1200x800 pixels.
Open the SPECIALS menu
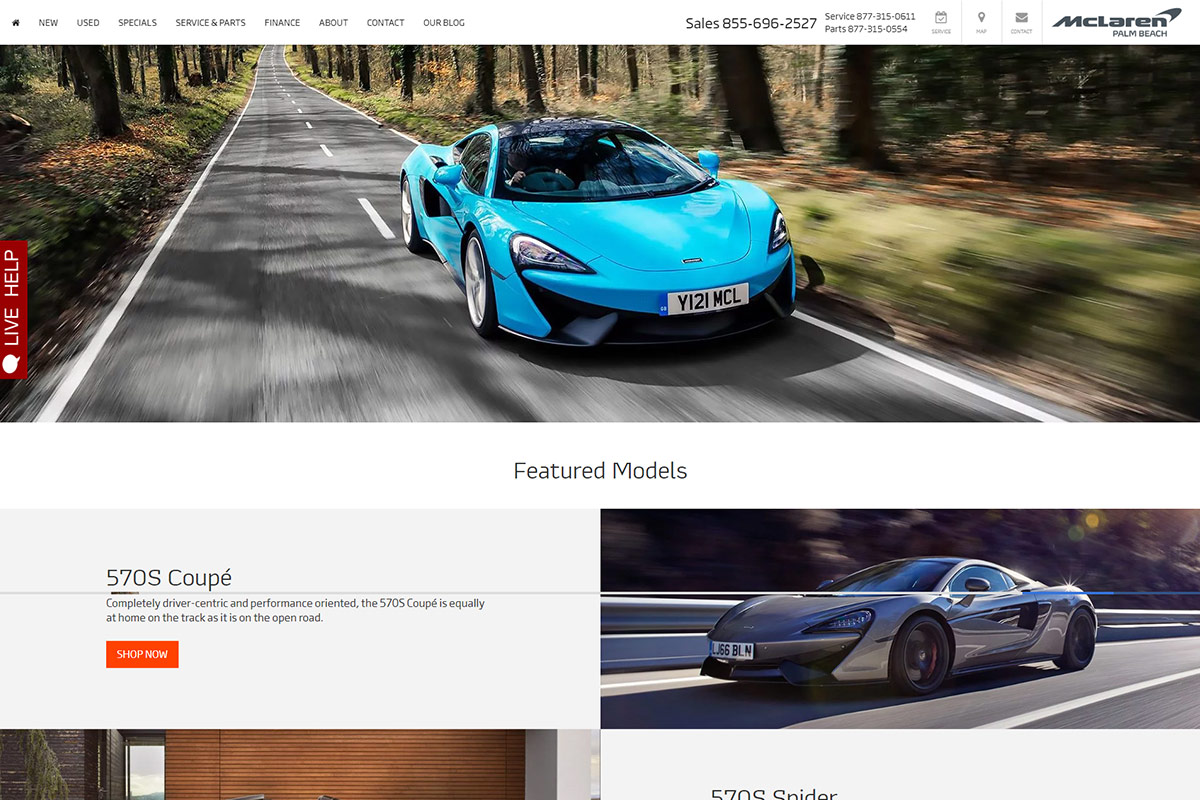click(137, 23)
